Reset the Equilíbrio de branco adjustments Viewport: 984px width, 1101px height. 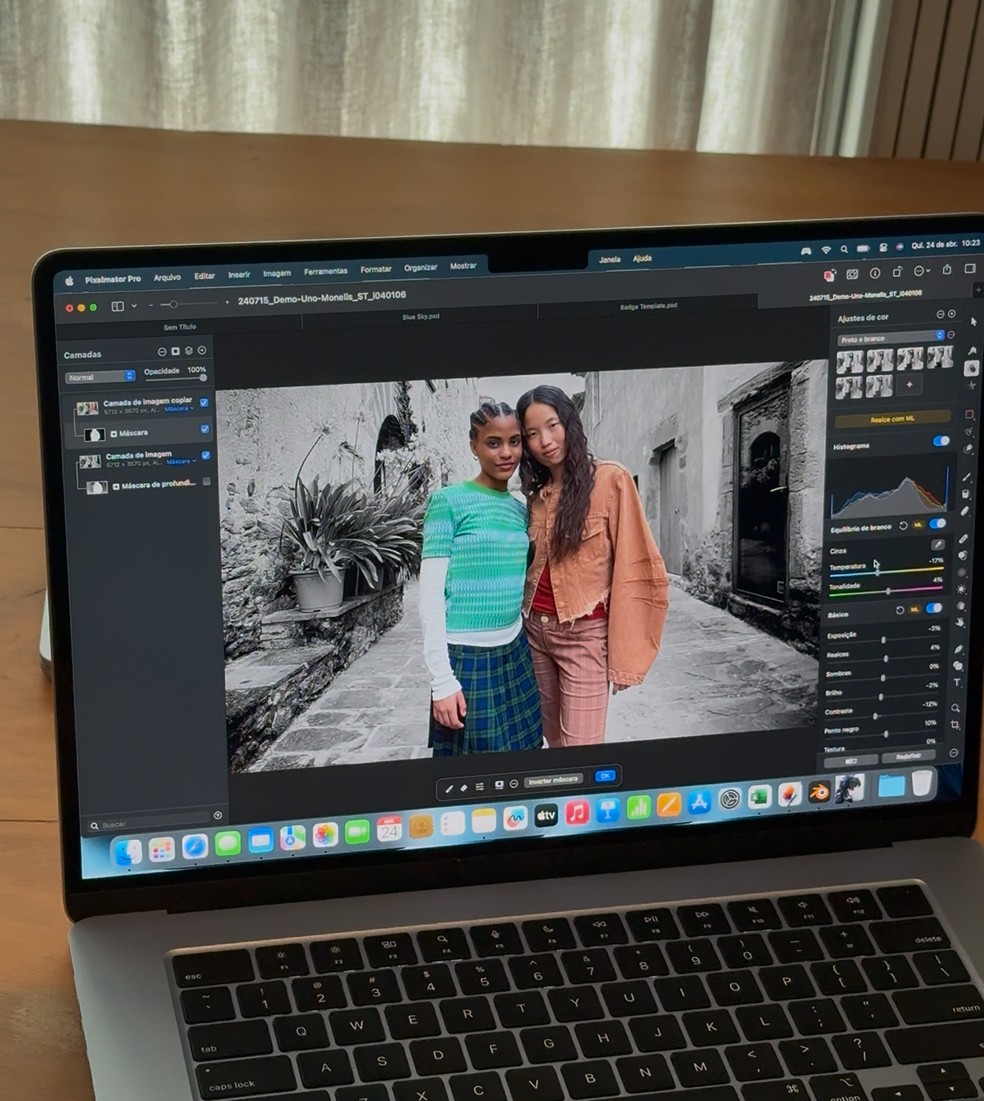coord(904,525)
